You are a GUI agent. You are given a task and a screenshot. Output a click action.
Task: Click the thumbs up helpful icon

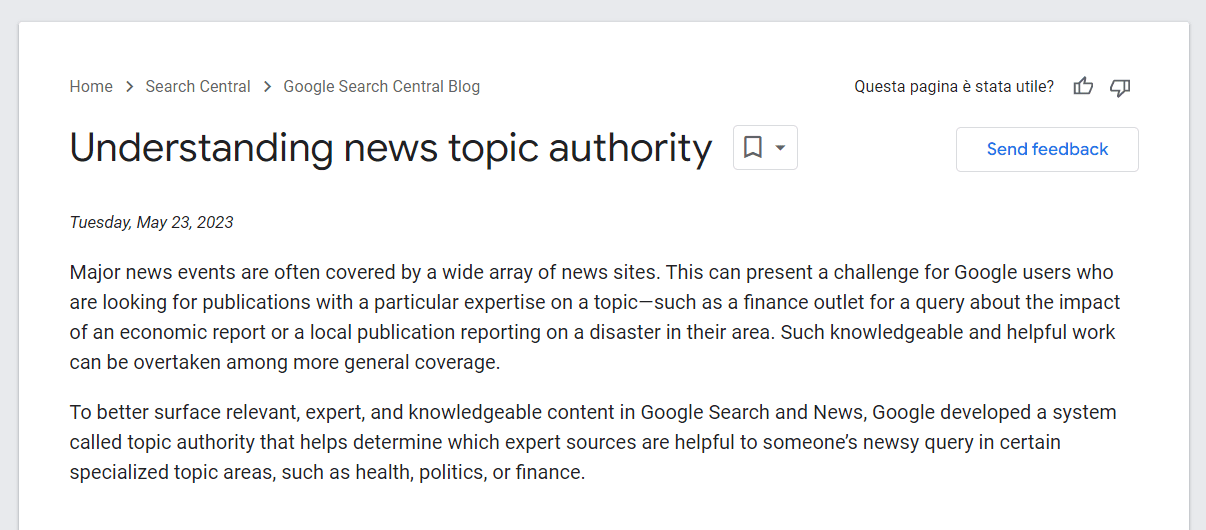1083,87
